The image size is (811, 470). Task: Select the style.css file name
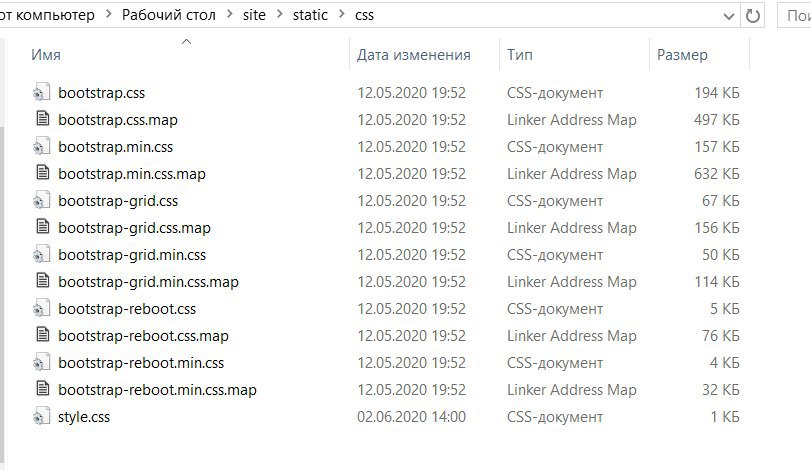pos(84,417)
